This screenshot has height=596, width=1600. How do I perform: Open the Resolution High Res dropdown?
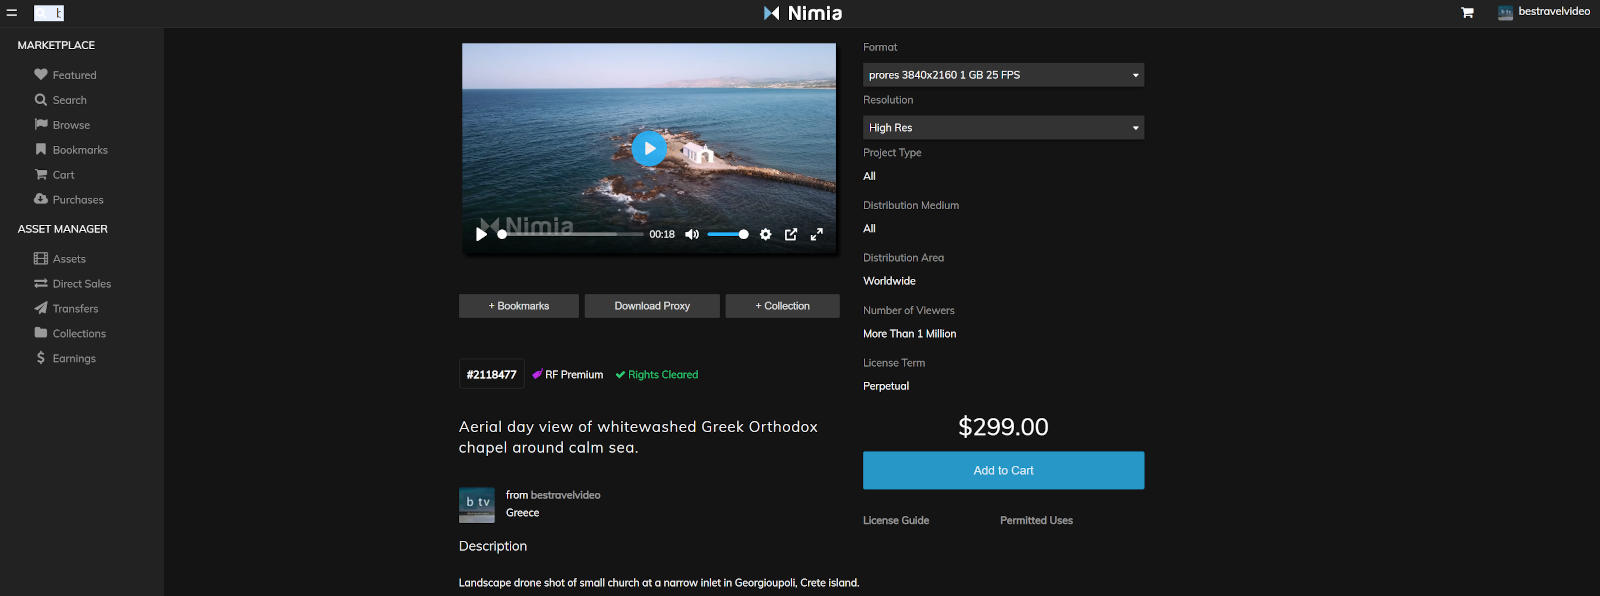click(x=1003, y=128)
